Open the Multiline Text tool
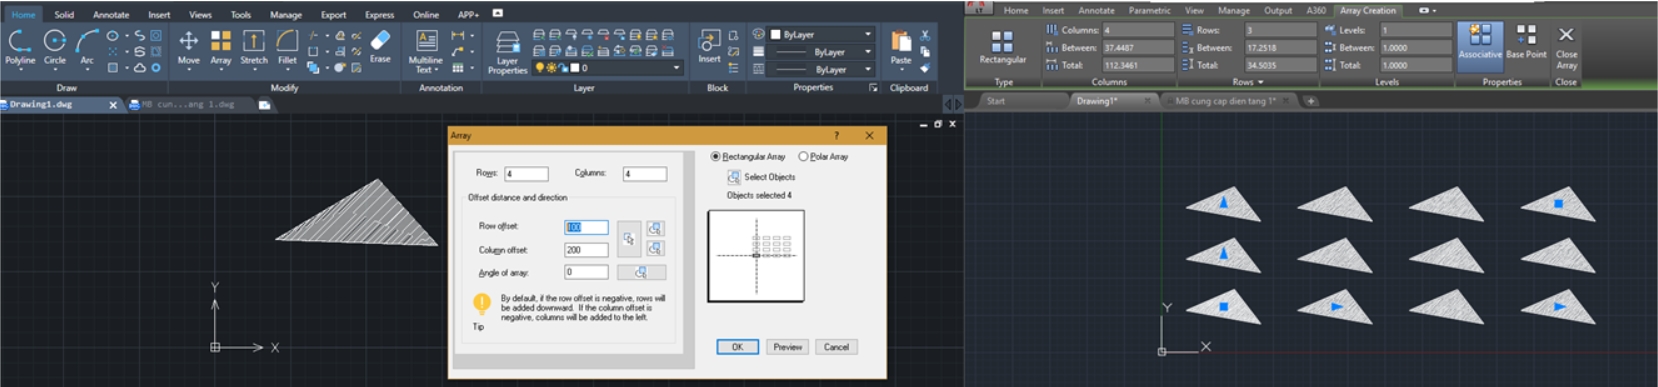 coord(426,50)
